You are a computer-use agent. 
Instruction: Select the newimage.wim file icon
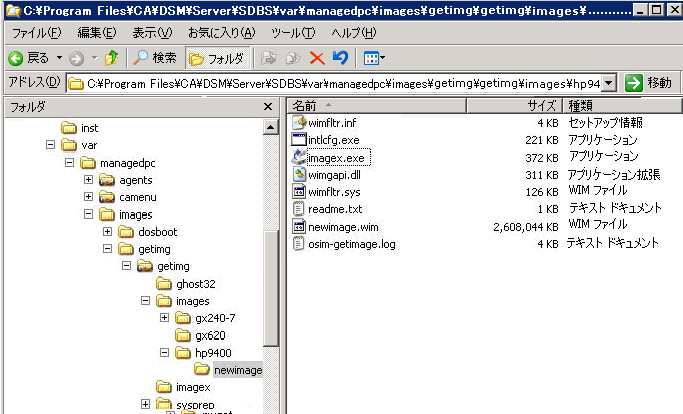point(299,226)
